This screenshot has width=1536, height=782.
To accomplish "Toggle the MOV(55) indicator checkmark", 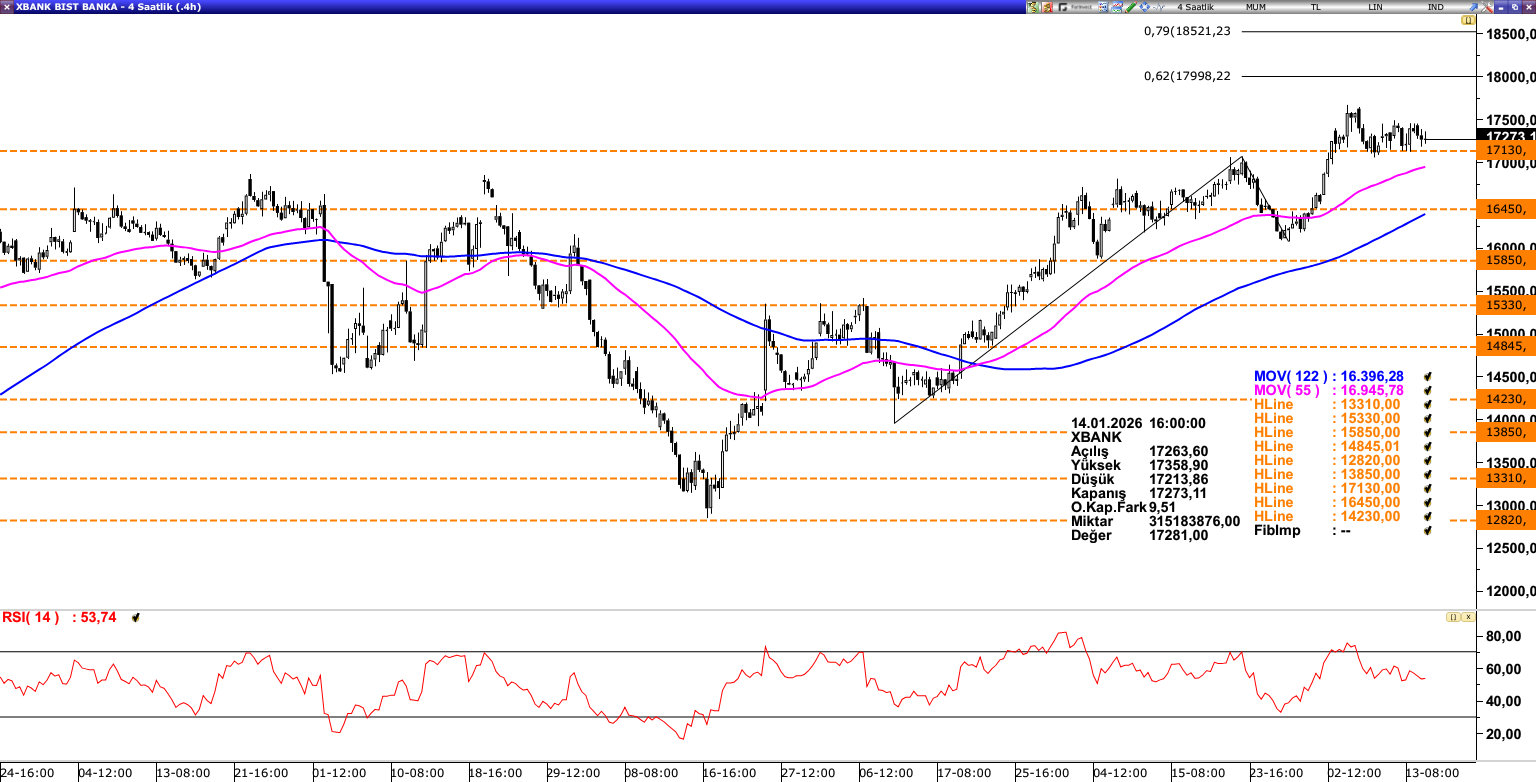I will tap(1428, 390).
